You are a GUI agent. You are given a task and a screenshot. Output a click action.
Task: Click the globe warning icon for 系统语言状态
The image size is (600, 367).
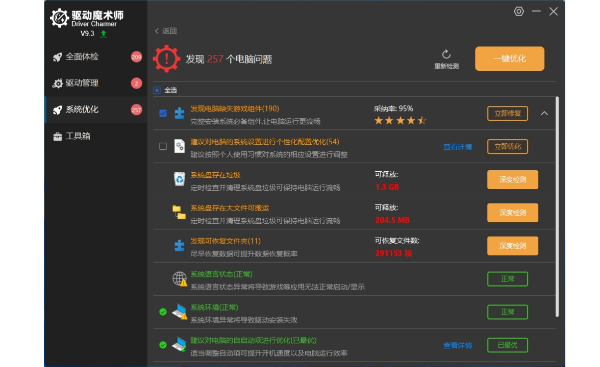pos(179,279)
